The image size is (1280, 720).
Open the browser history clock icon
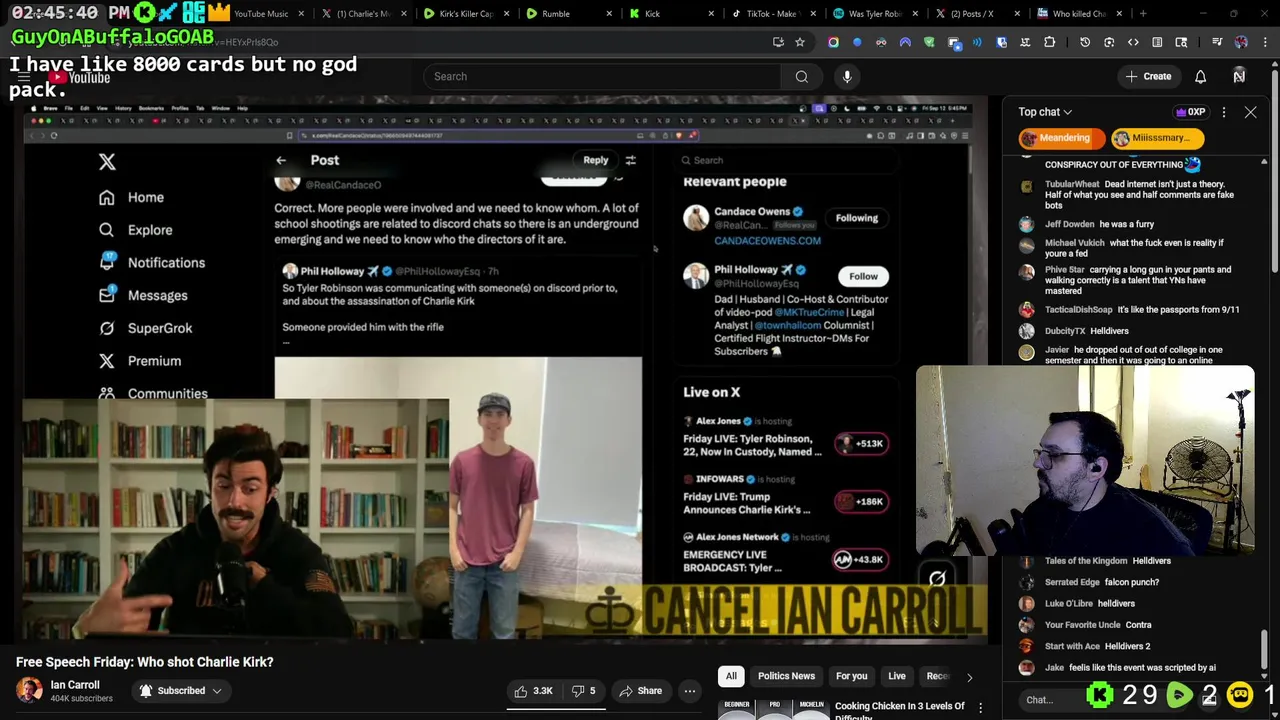1085,42
